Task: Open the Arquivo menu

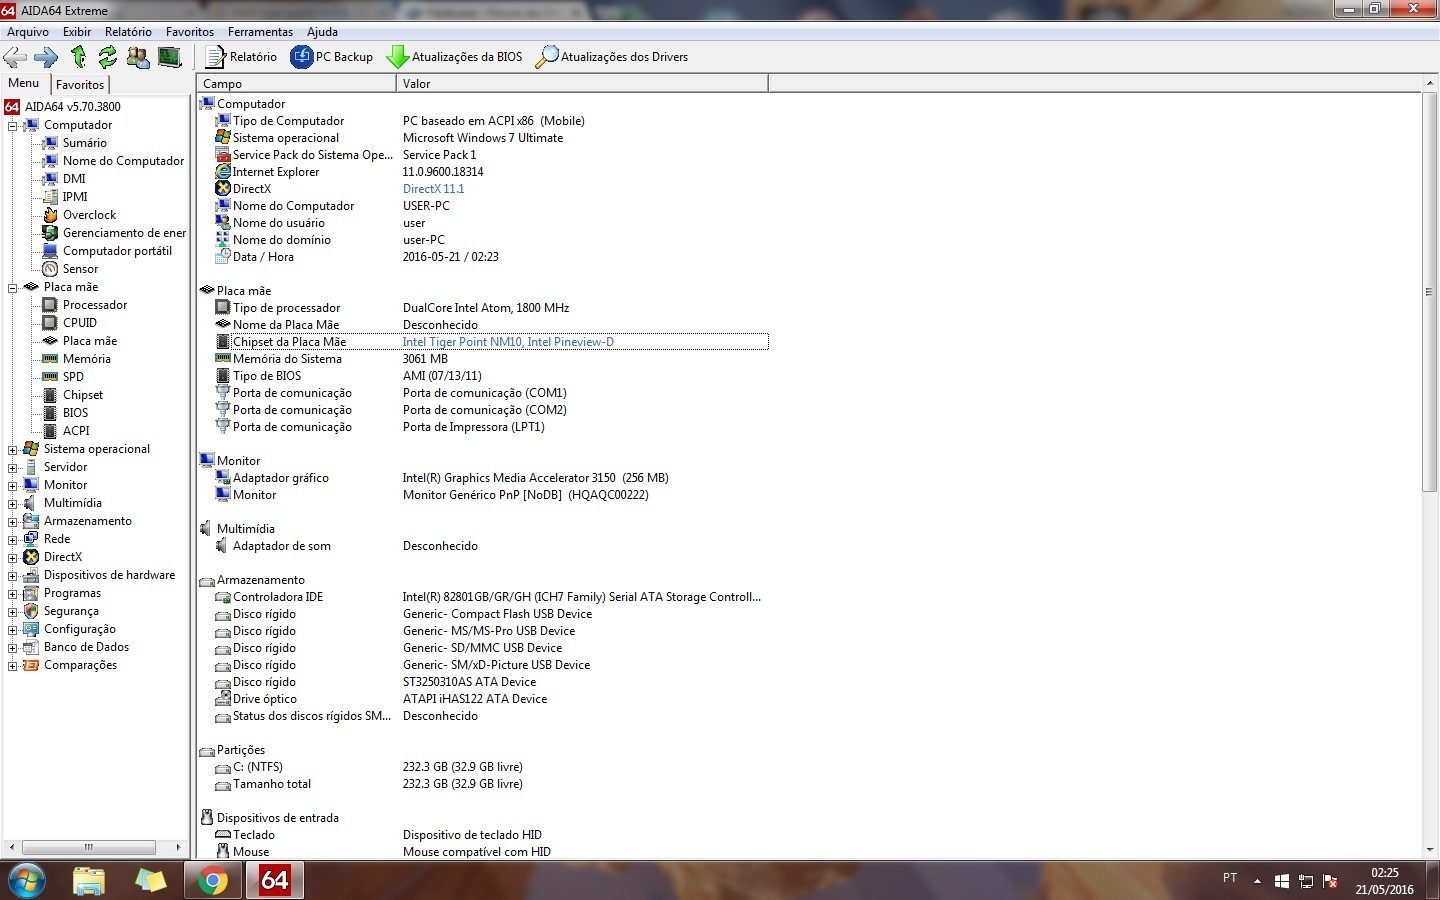Action: (28, 32)
